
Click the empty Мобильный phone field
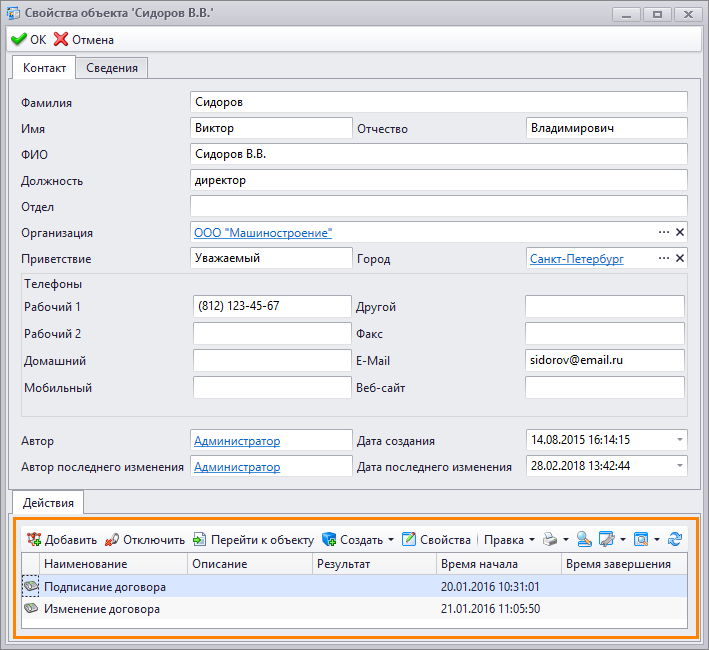click(x=272, y=388)
